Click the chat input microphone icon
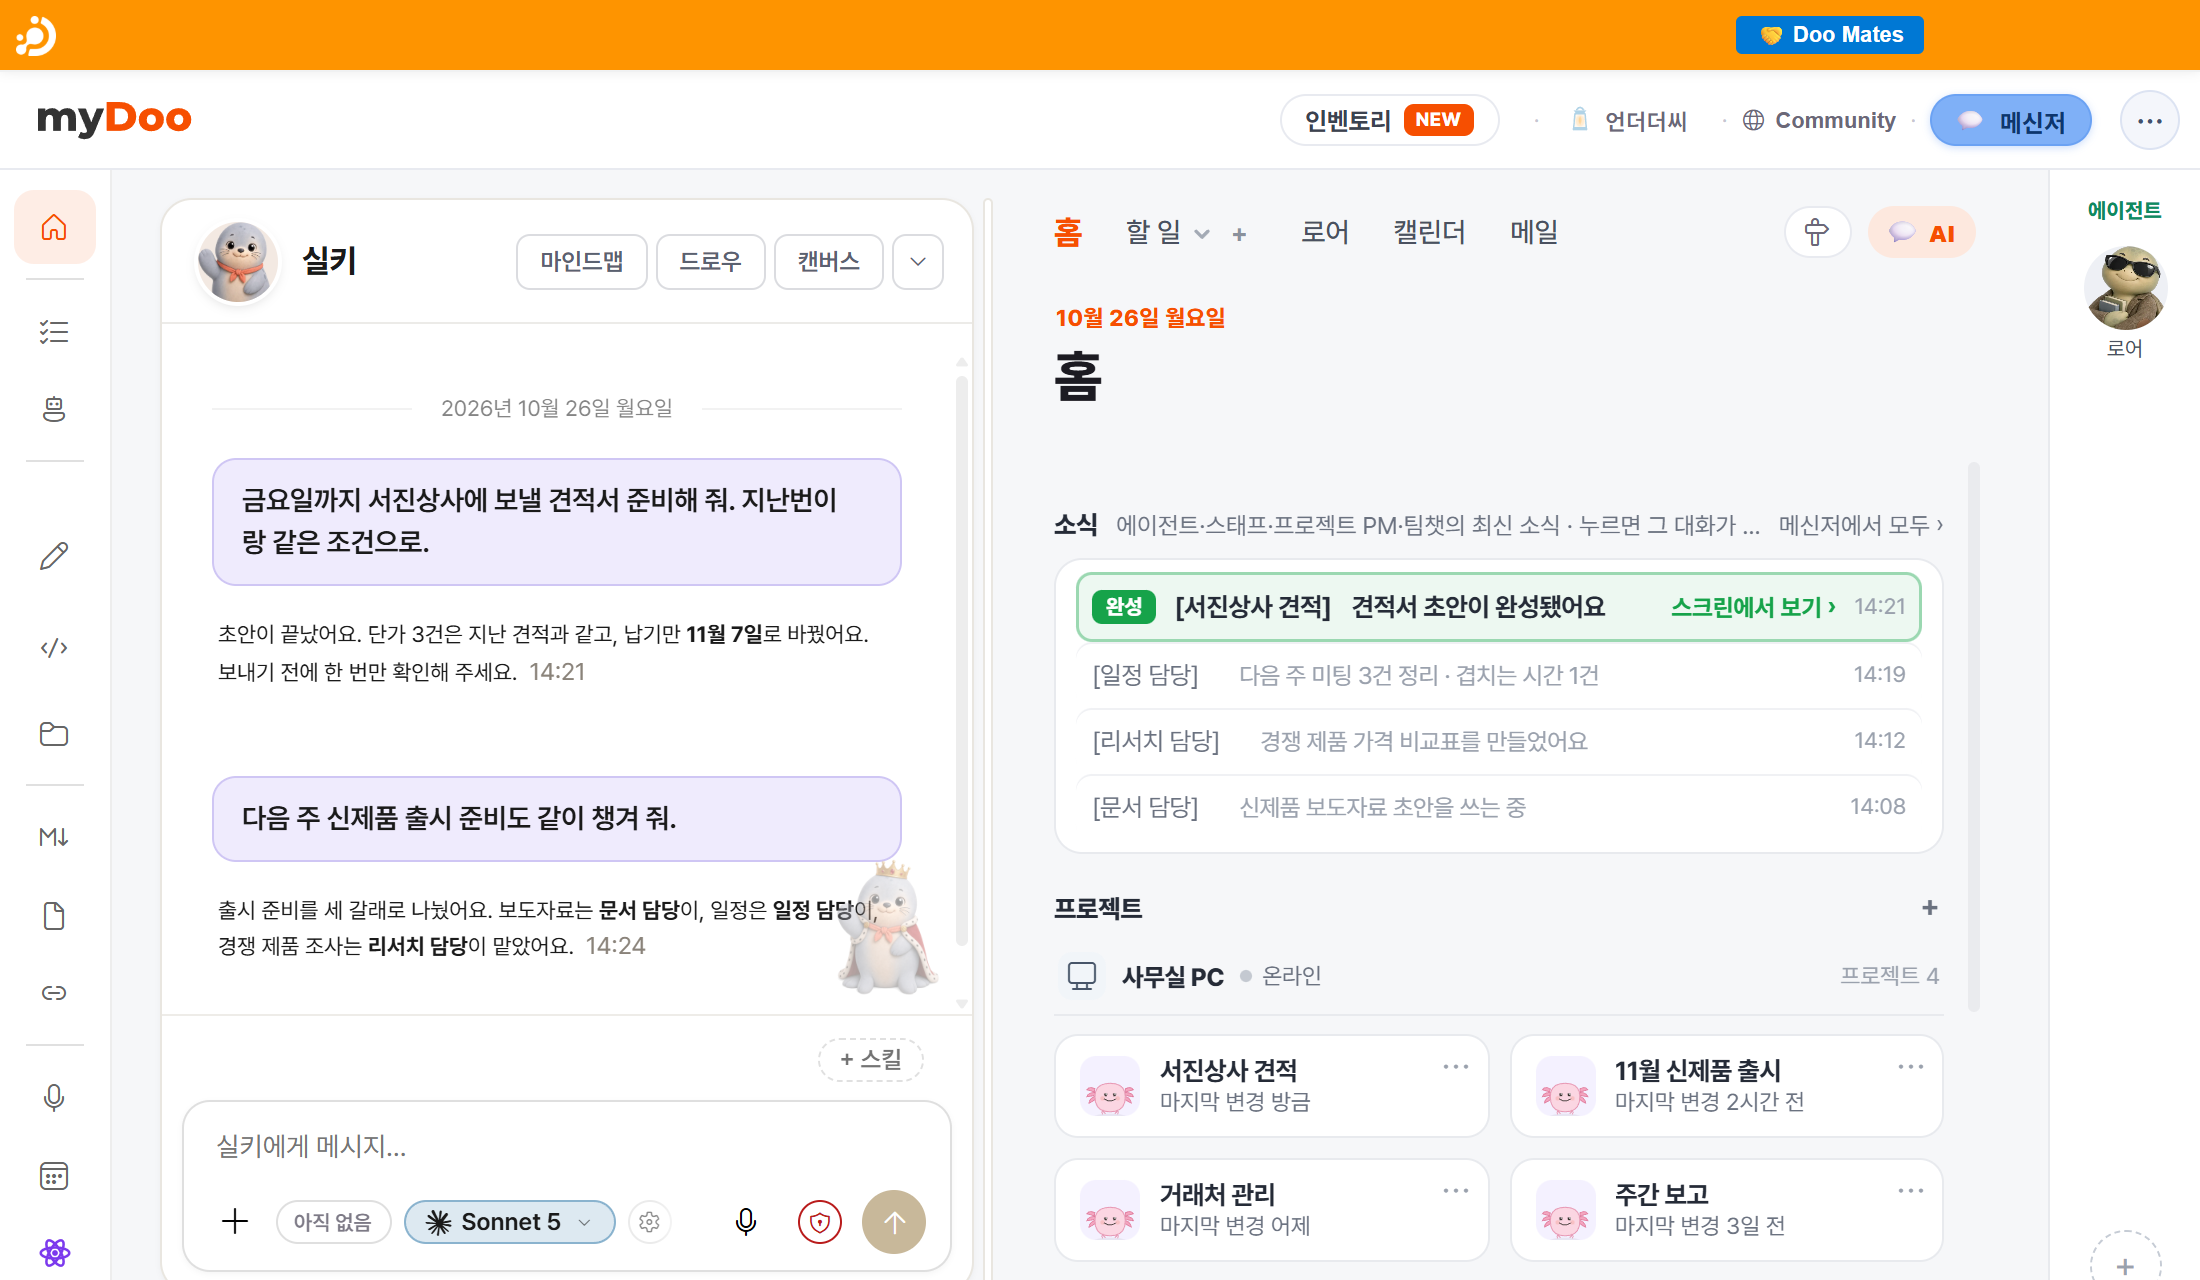The width and height of the screenshot is (2200, 1280). [746, 1222]
